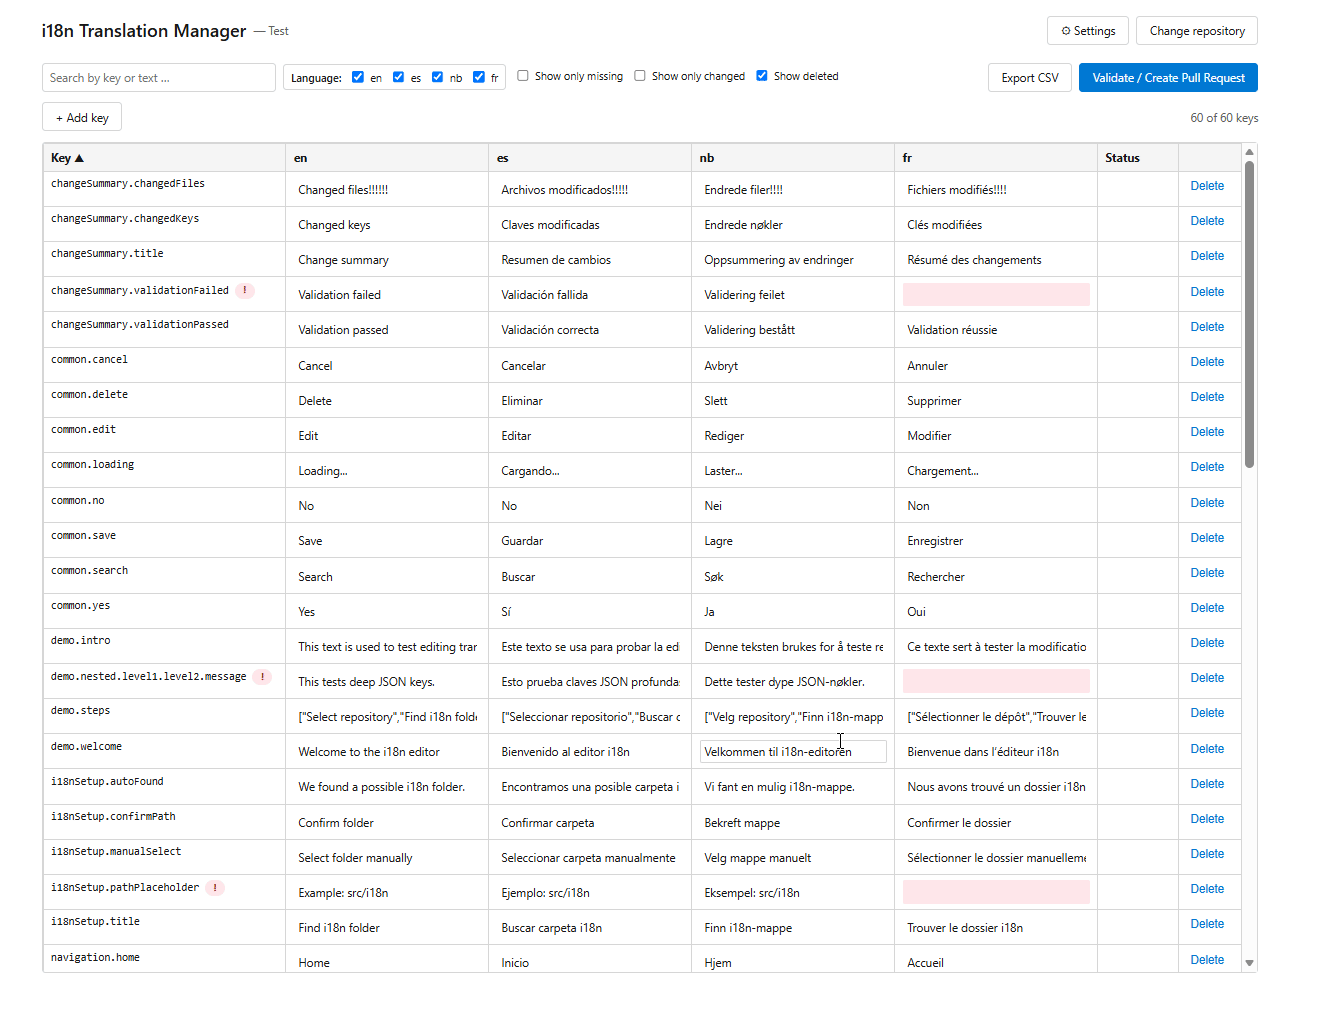Click the 'Trouver le dossier i18n' fr cell
Image resolution: width=1338 pixels, height=1015 pixels.
tap(996, 927)
